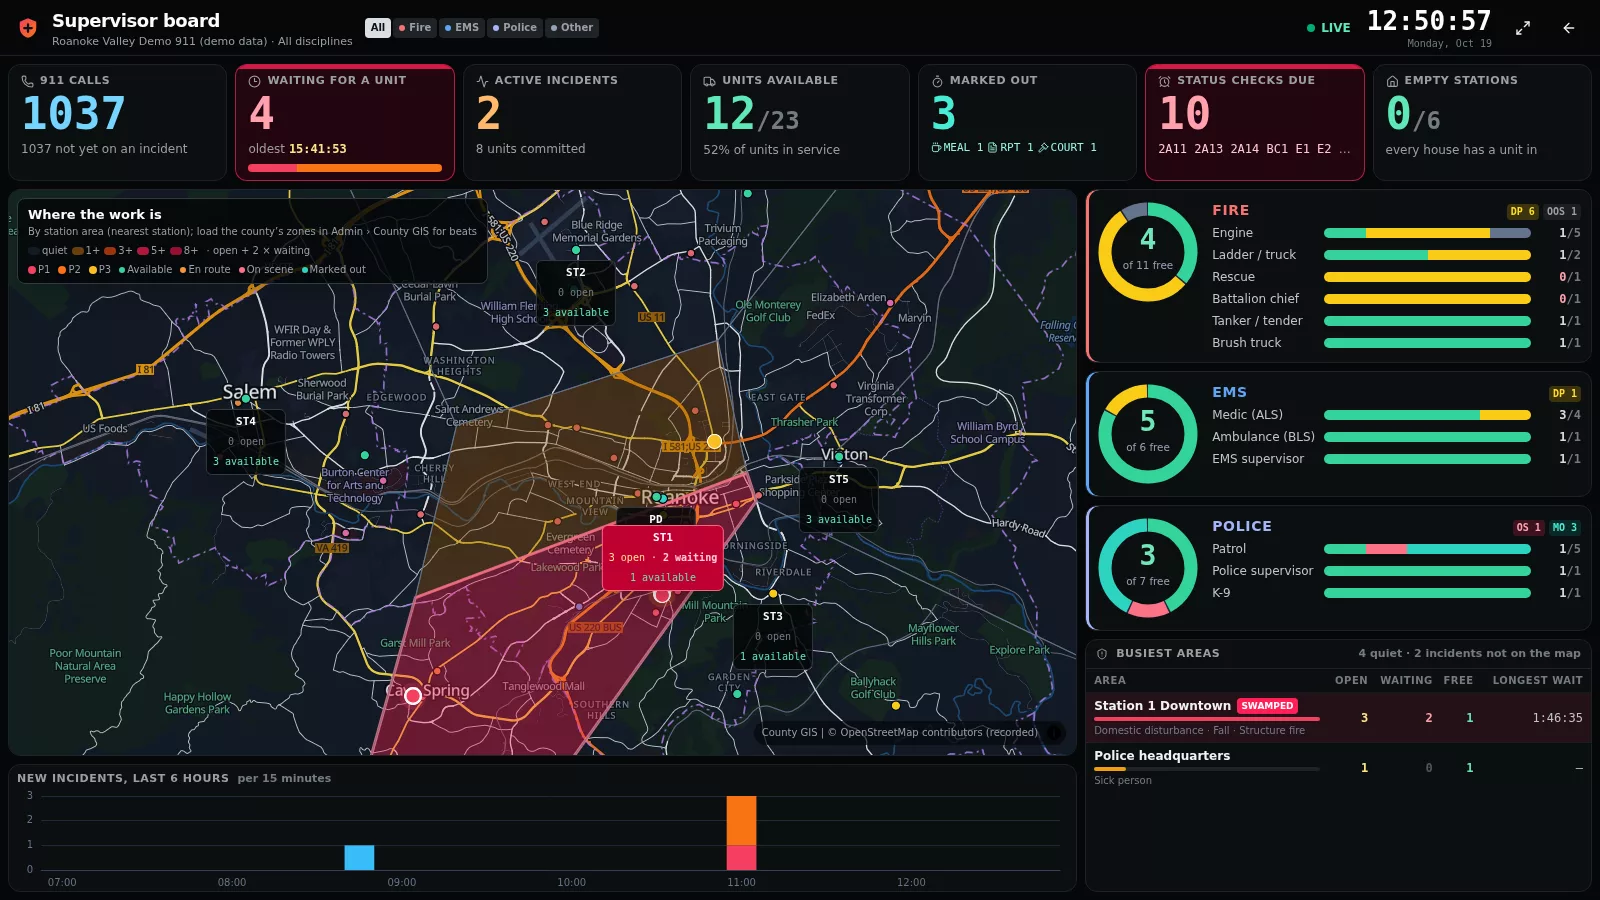Click the icon beside Busiest Areas heading
1600x900 pixels.
coord(1102,654)
